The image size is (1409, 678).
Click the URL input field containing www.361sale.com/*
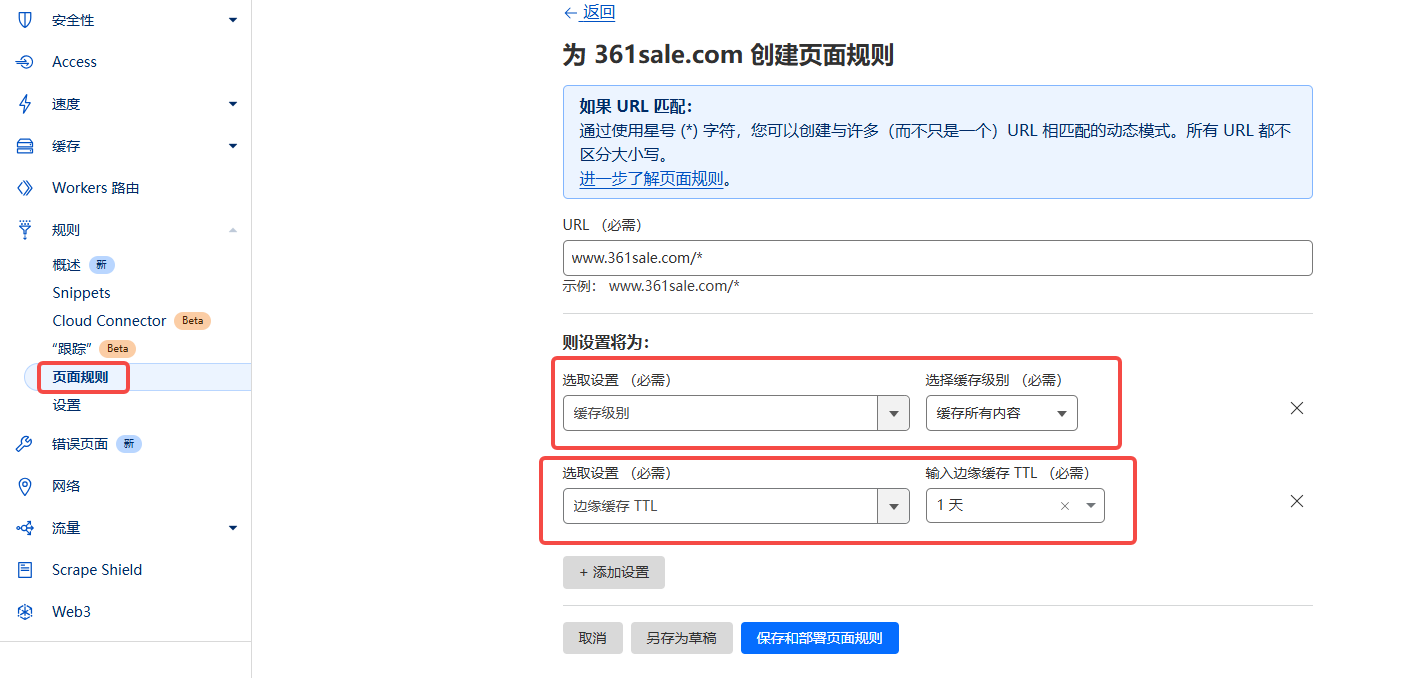(x=937, y=257)
